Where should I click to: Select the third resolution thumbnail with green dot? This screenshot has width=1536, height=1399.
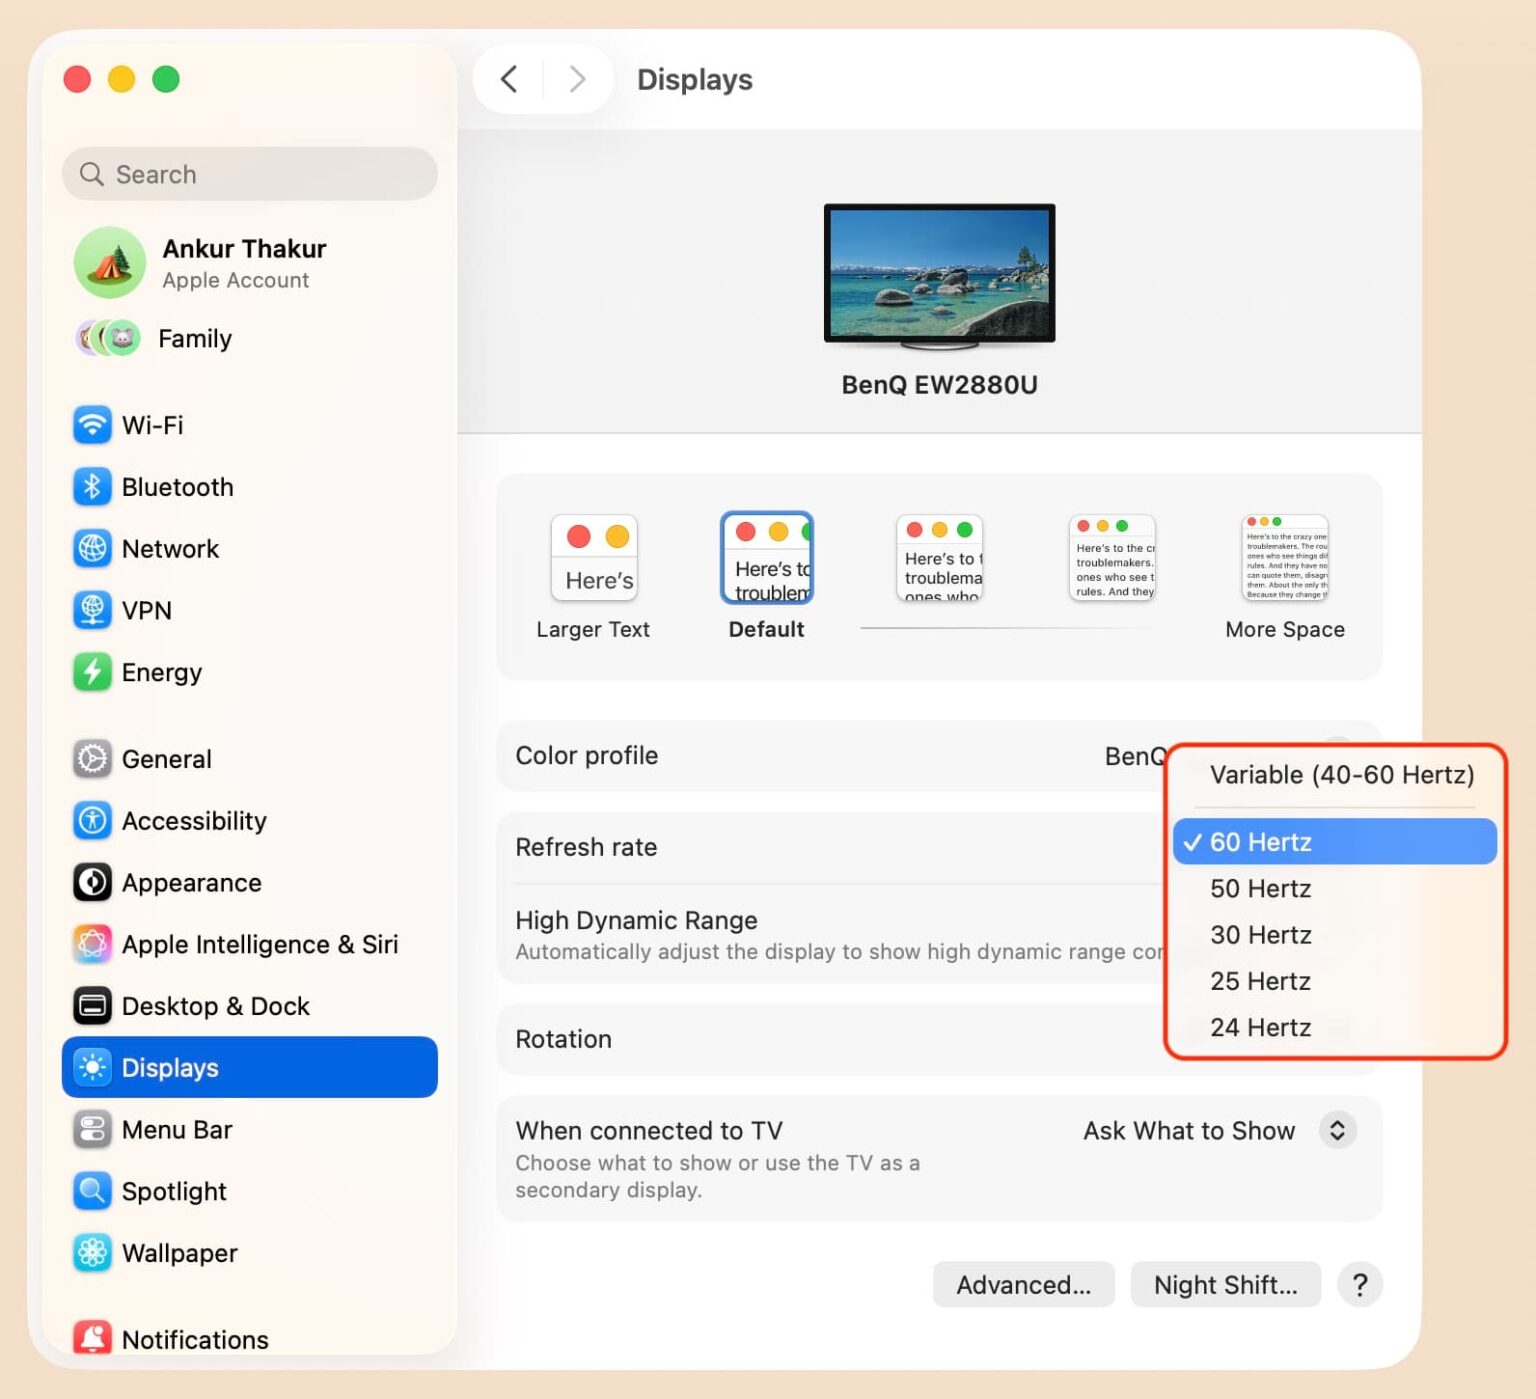(x=940, y=558)
